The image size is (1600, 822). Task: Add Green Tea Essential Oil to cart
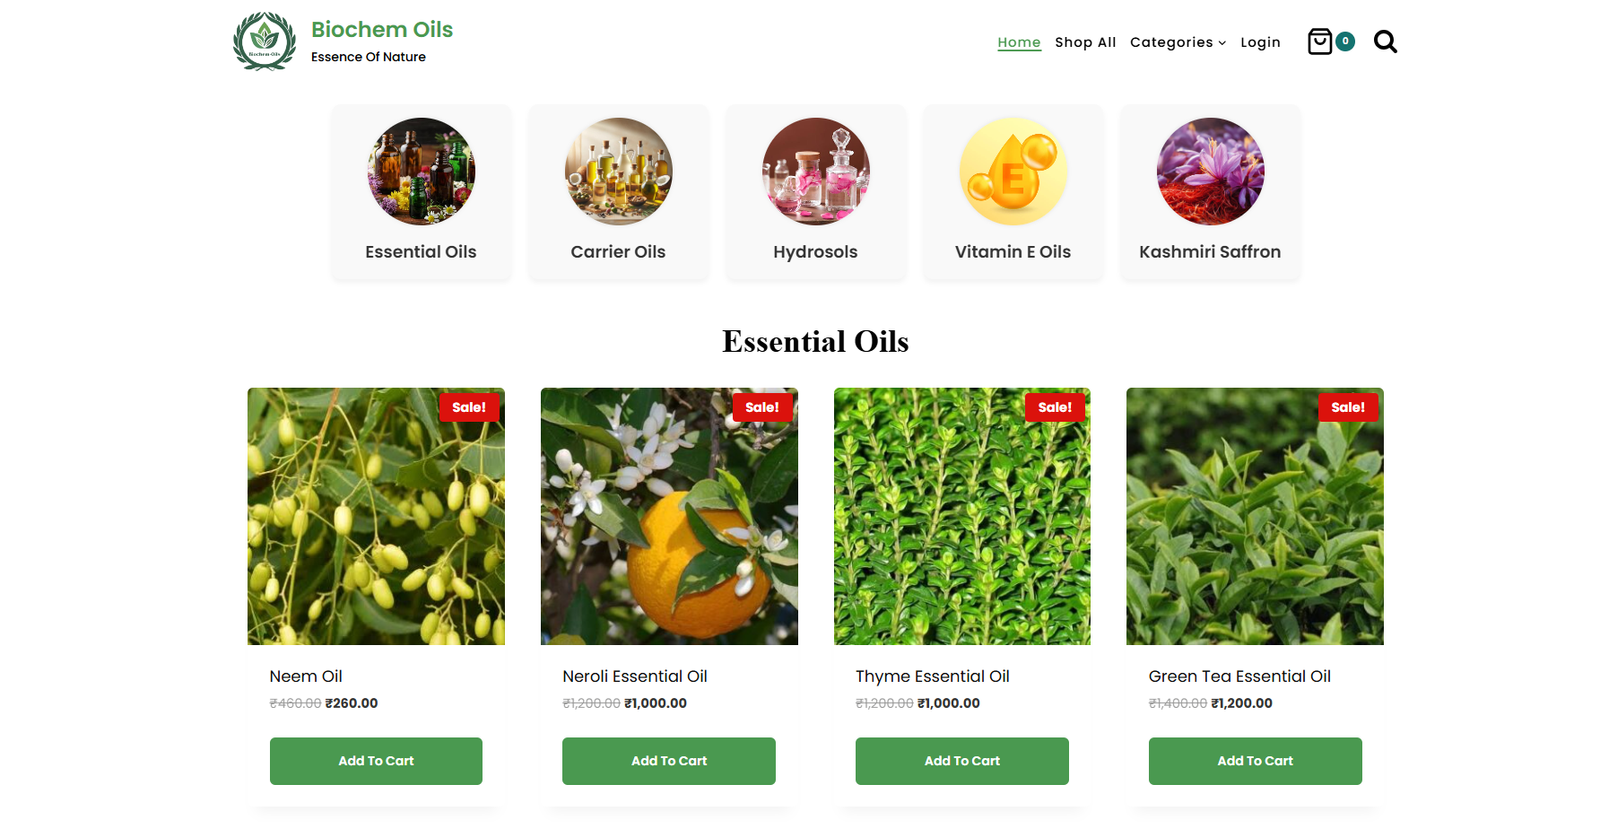pyautogui.click(x=1255, y=761)
